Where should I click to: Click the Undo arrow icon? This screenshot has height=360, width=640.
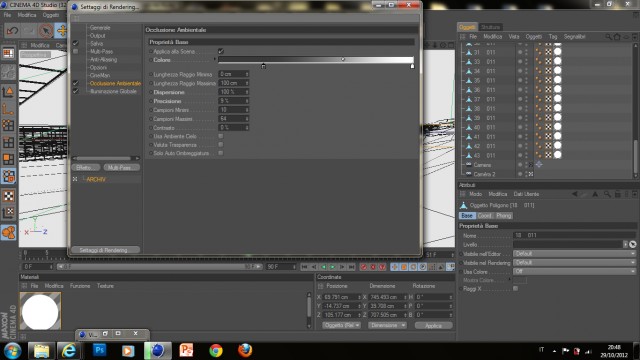click(12, 31)
